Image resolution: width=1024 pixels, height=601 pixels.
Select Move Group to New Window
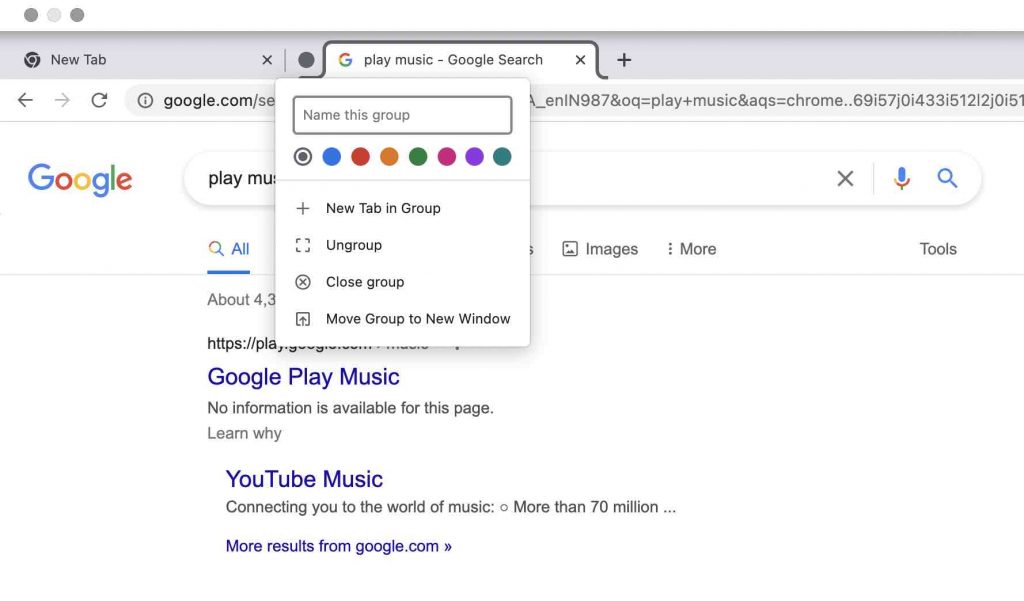418,319
